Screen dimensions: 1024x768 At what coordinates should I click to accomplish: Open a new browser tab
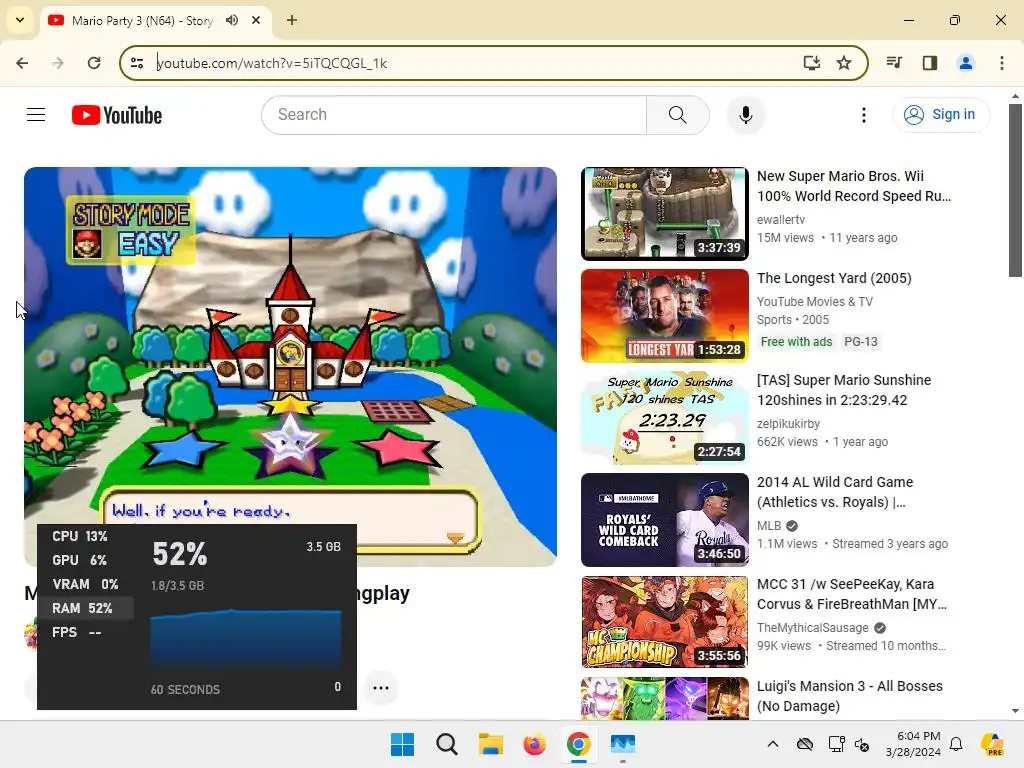[292, 20]
